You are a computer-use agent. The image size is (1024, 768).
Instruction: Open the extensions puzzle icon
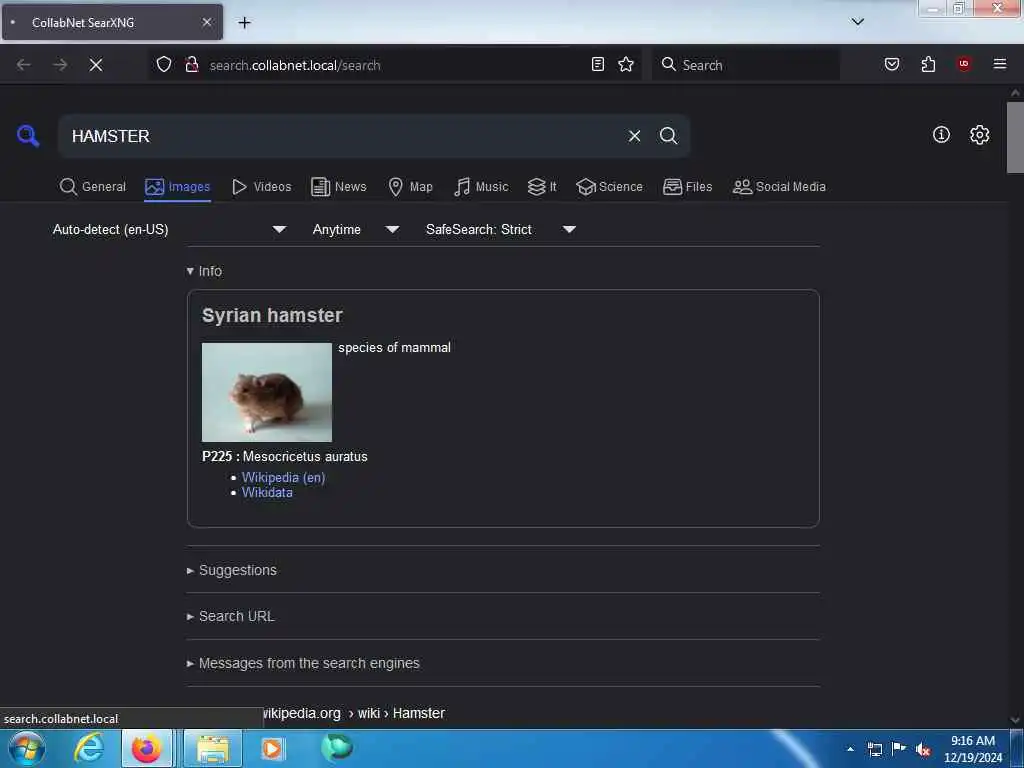(x=928, y=65)
